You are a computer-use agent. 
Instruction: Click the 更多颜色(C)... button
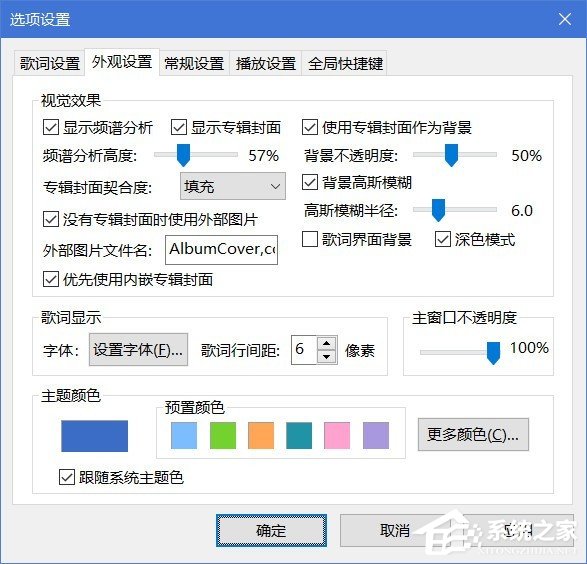click(x=473, y=435)
